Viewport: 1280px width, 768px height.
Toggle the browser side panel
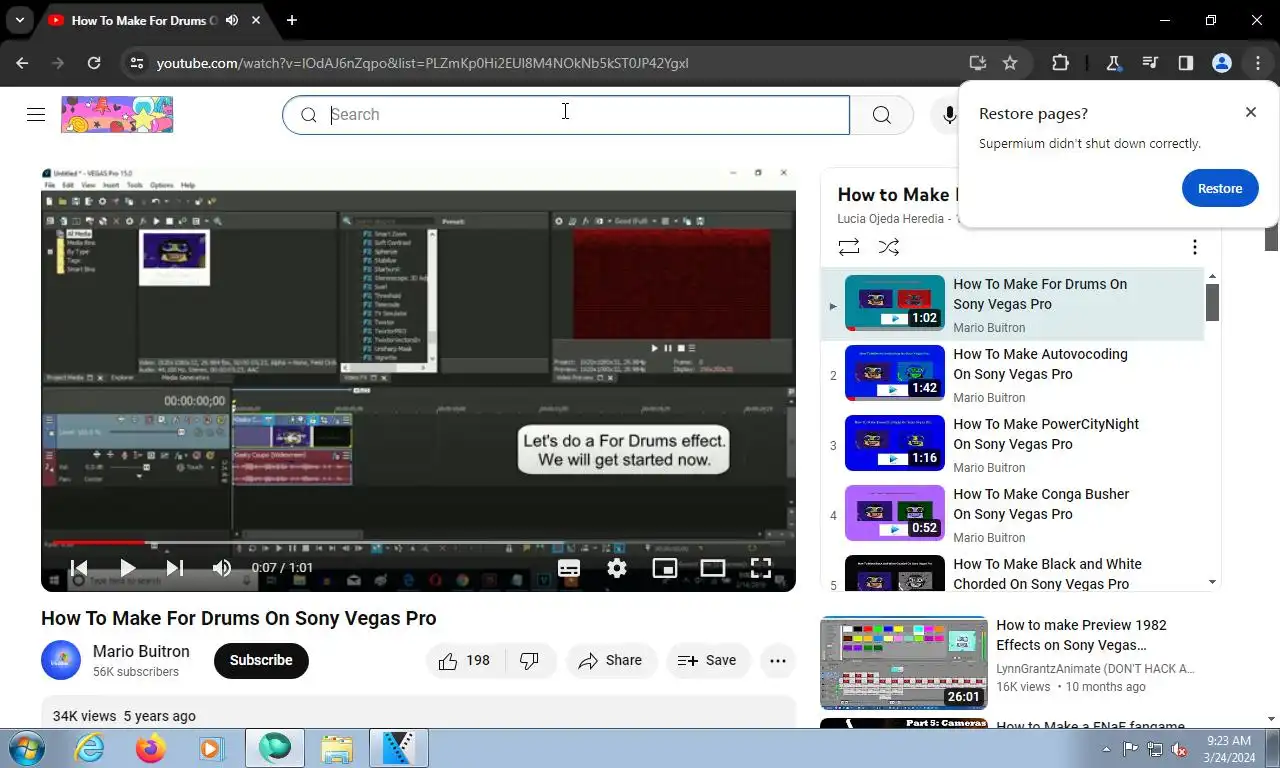pyautogui.click(x=1186, y=63)
